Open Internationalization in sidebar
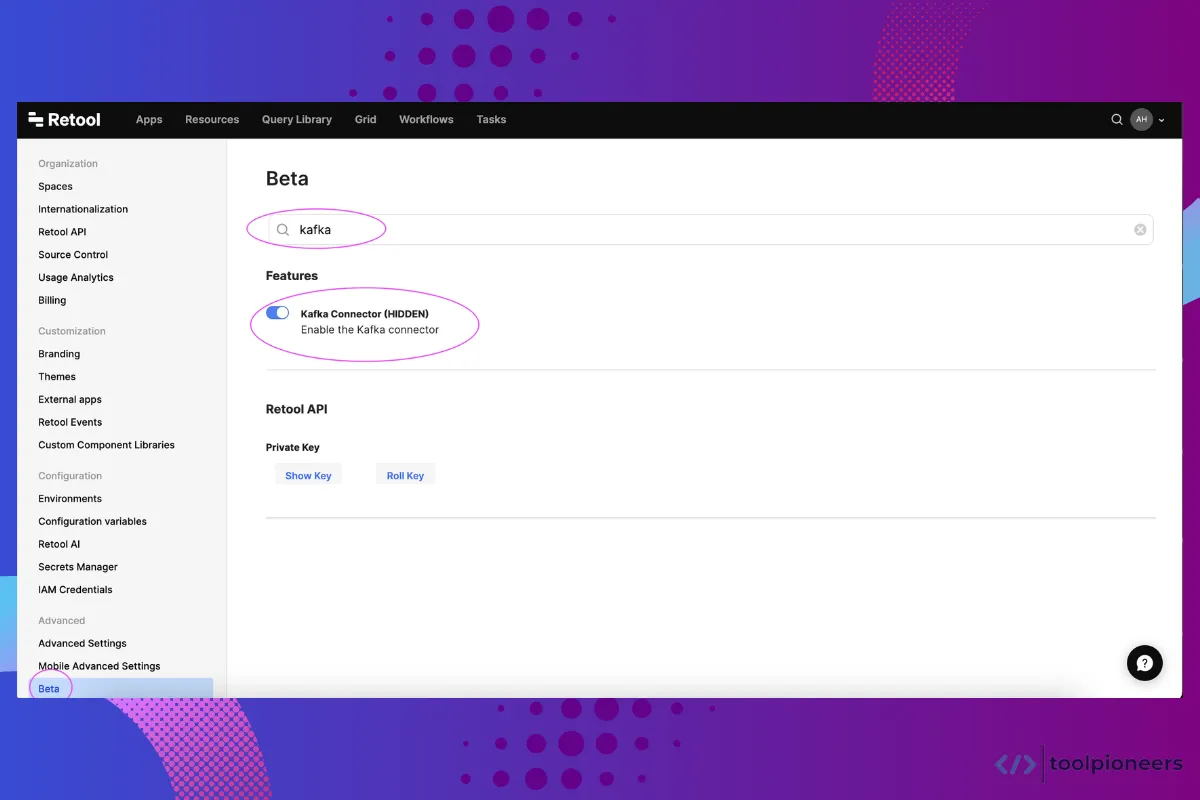Screen dimensions: 1200x800 pos(83,209)
